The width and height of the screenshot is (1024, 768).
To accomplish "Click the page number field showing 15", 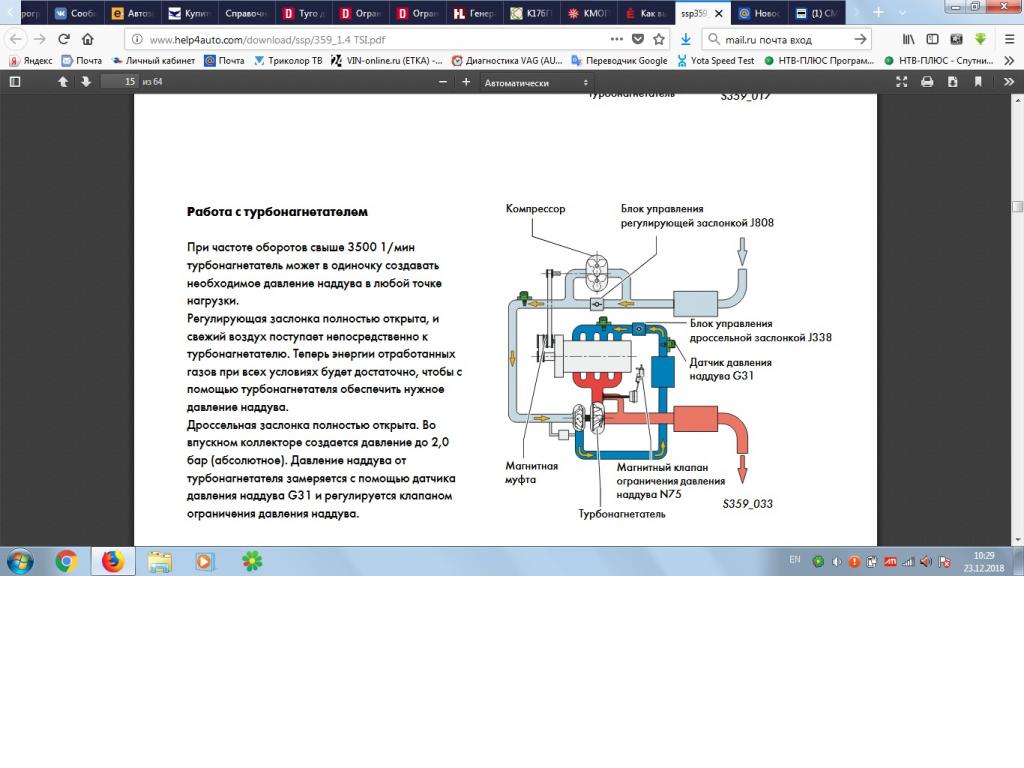I will tap(119, 82).
